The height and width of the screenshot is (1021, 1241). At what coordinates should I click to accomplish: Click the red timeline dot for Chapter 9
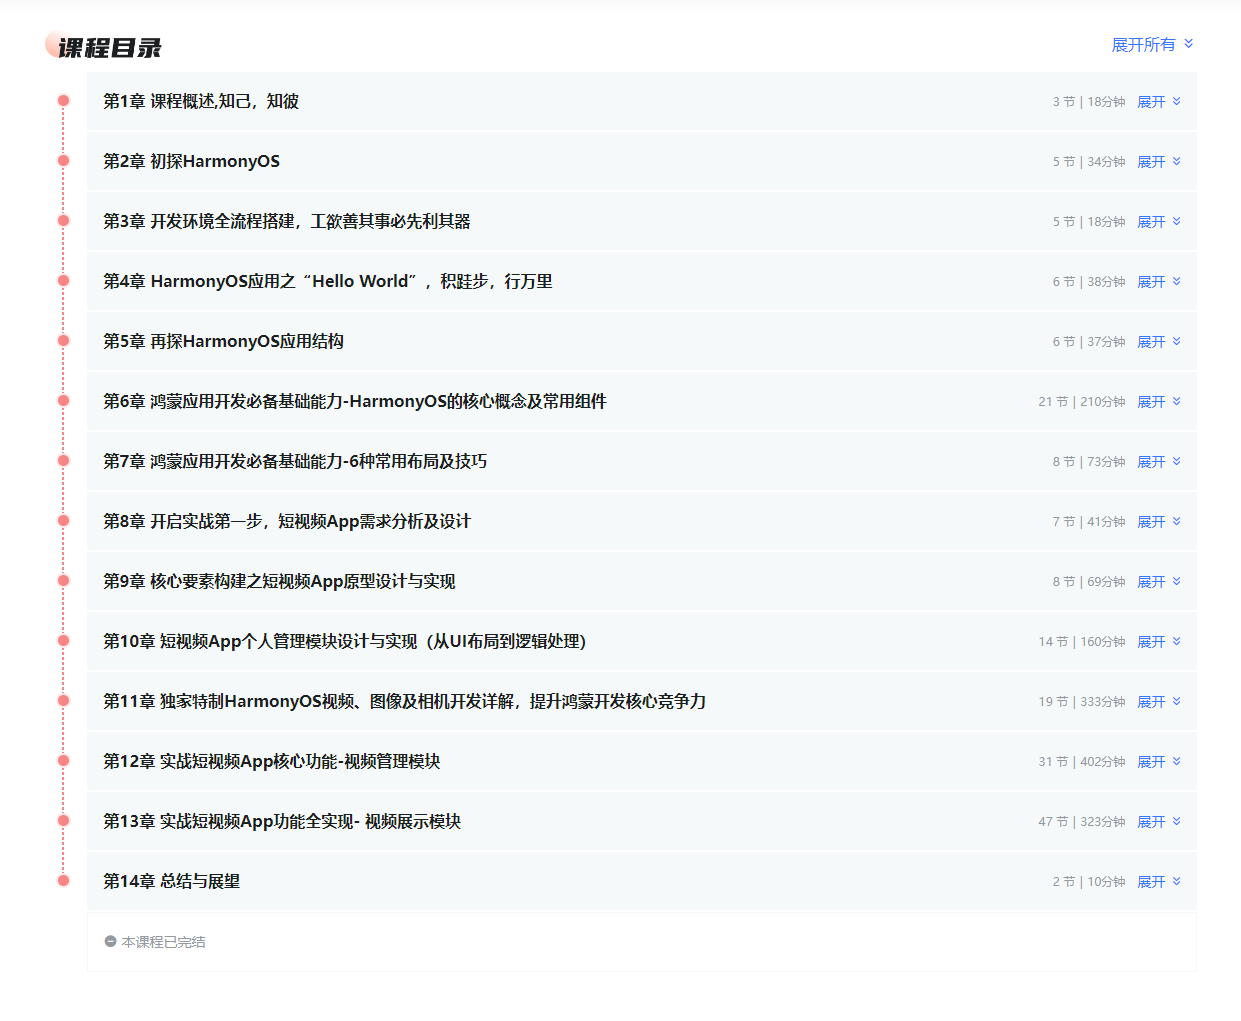coord(63,581)
